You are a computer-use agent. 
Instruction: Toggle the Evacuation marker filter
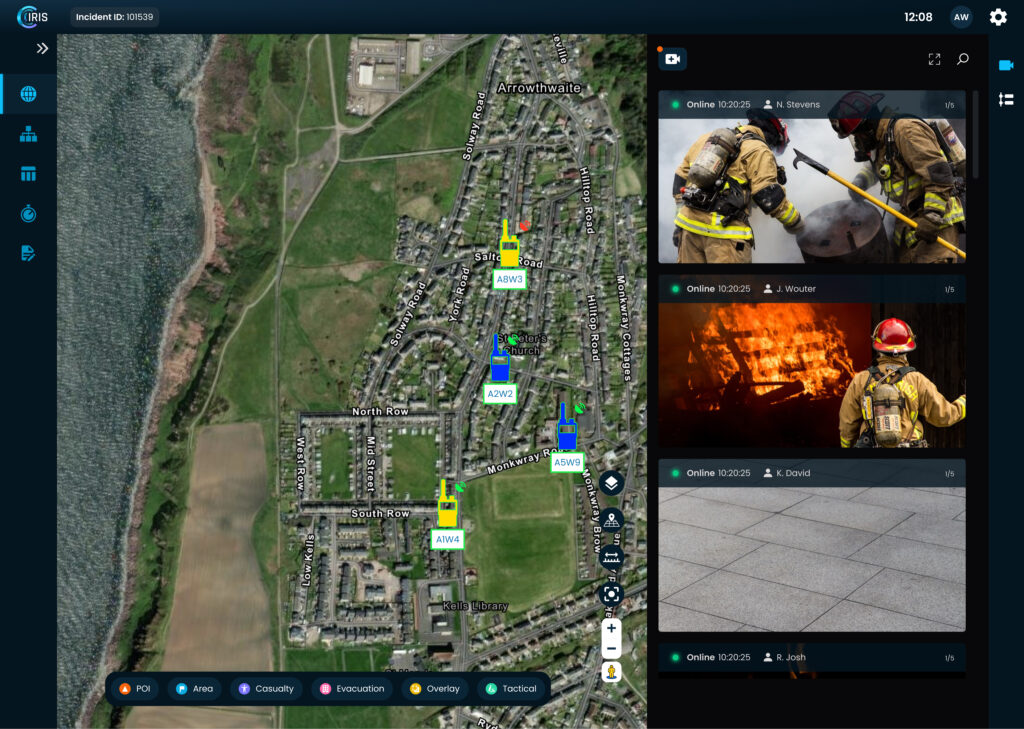click(x=352, y=689)
